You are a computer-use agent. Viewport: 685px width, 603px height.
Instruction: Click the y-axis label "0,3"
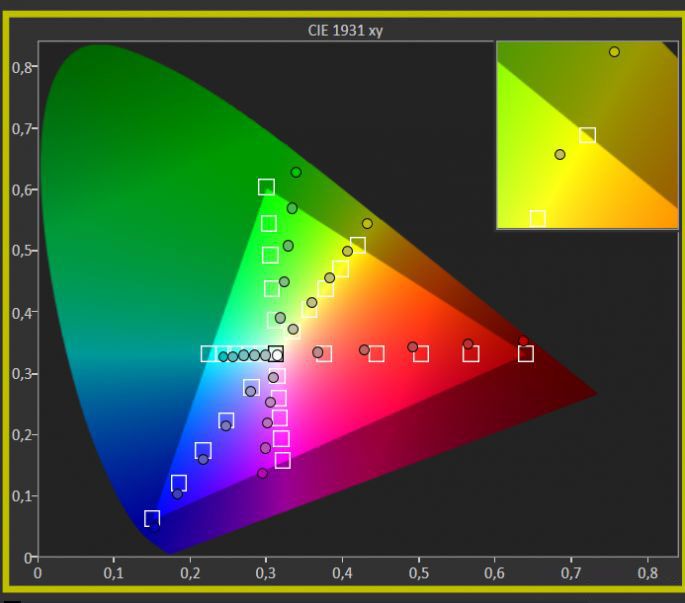coord(21,374)
